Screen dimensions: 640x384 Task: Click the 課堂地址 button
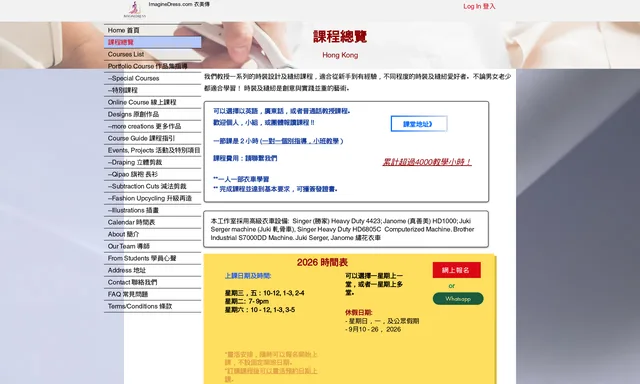[419, 124]
